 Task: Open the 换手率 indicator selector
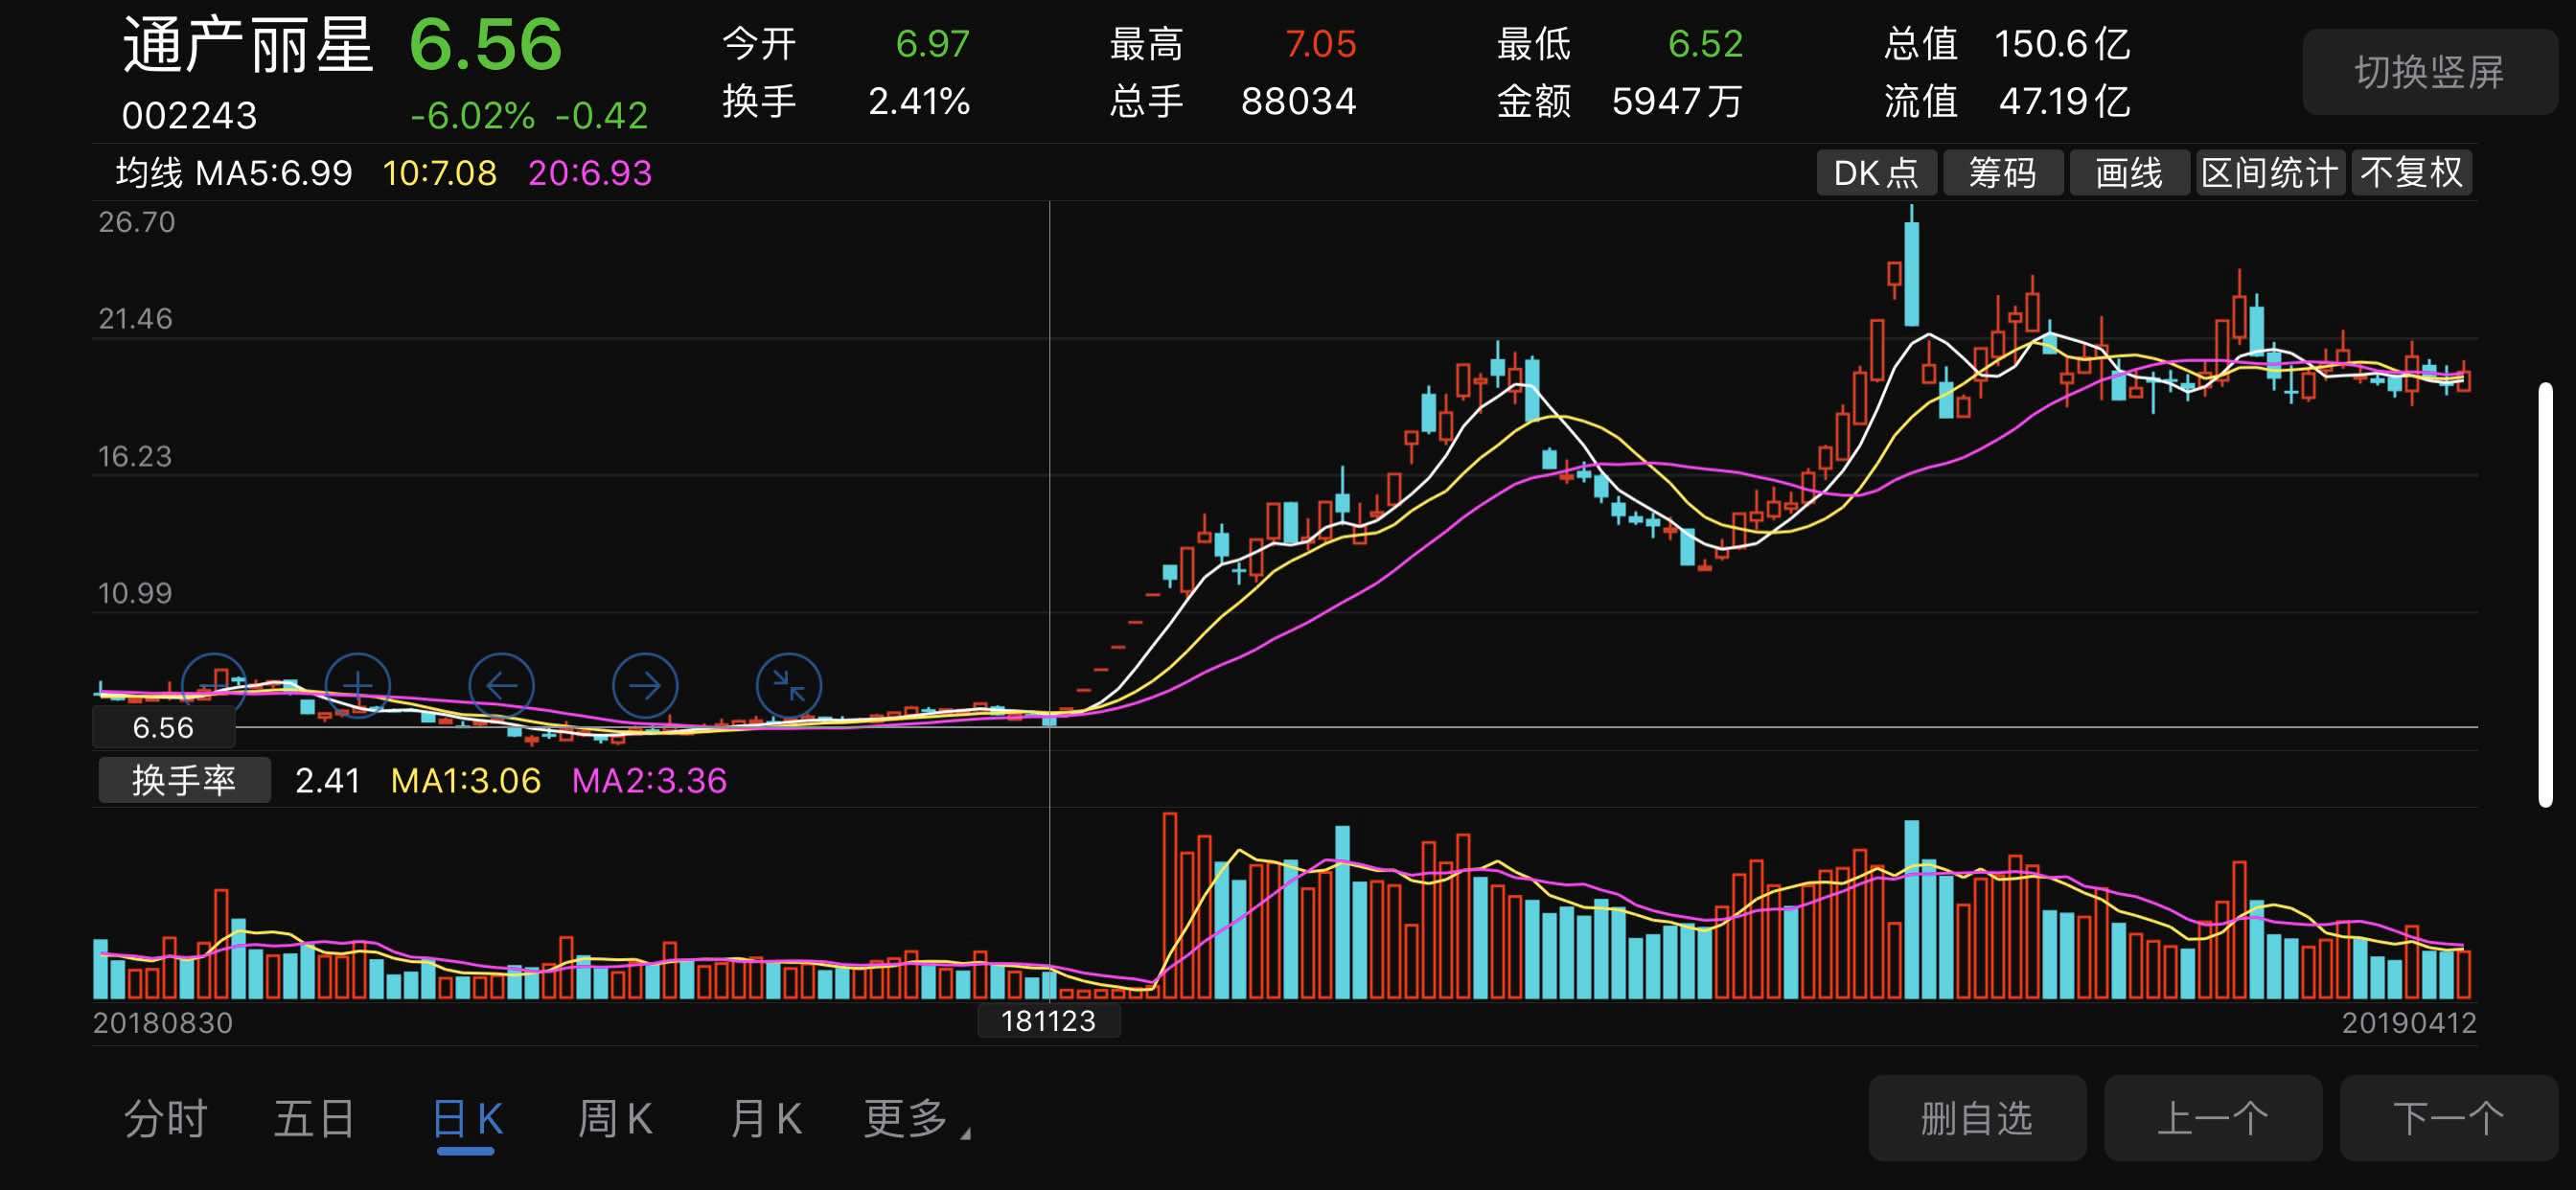184,780
